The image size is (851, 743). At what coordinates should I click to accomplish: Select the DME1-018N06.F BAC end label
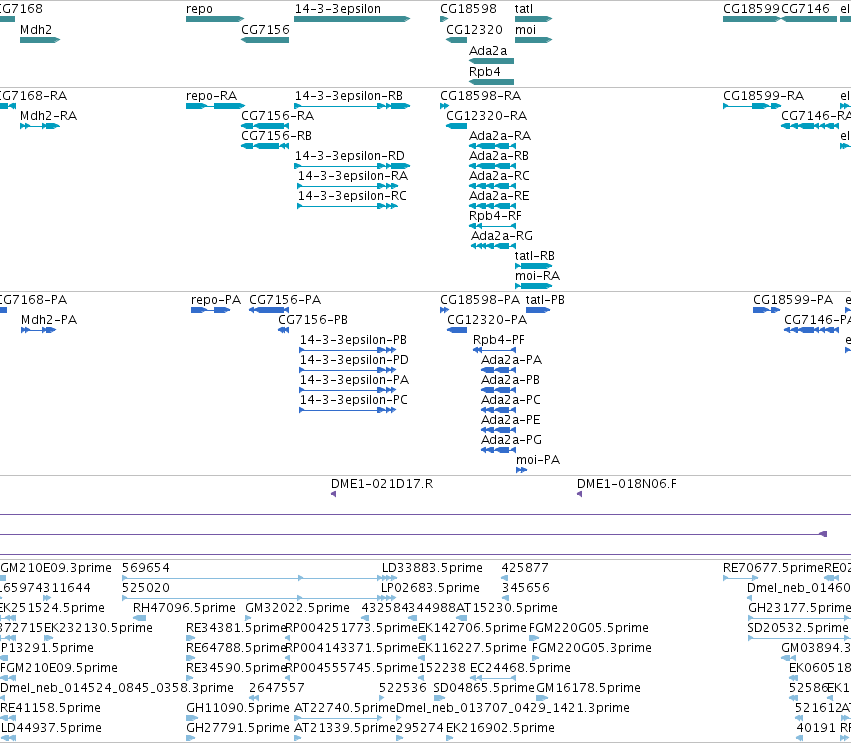point(627,484)
